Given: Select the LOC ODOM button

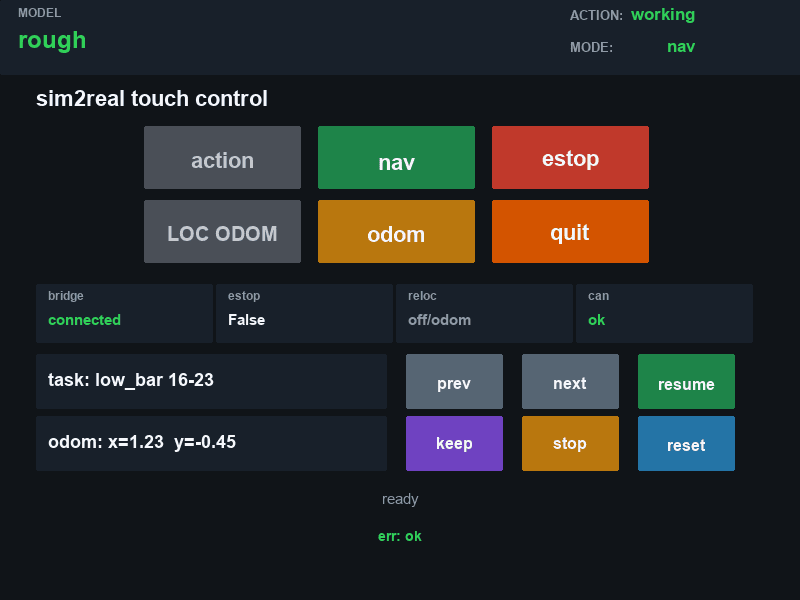Looking at the screenshot, I should (x=222, y=232).
